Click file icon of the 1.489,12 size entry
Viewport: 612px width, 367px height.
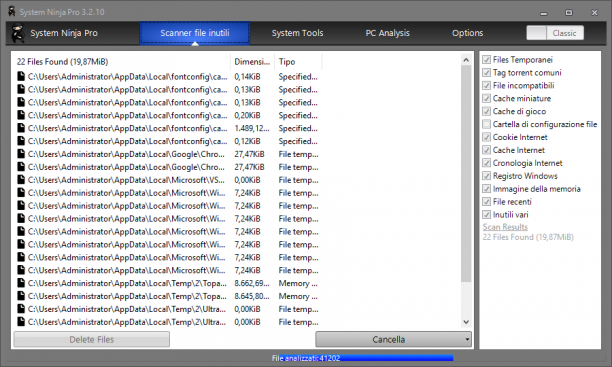point(21,128)
